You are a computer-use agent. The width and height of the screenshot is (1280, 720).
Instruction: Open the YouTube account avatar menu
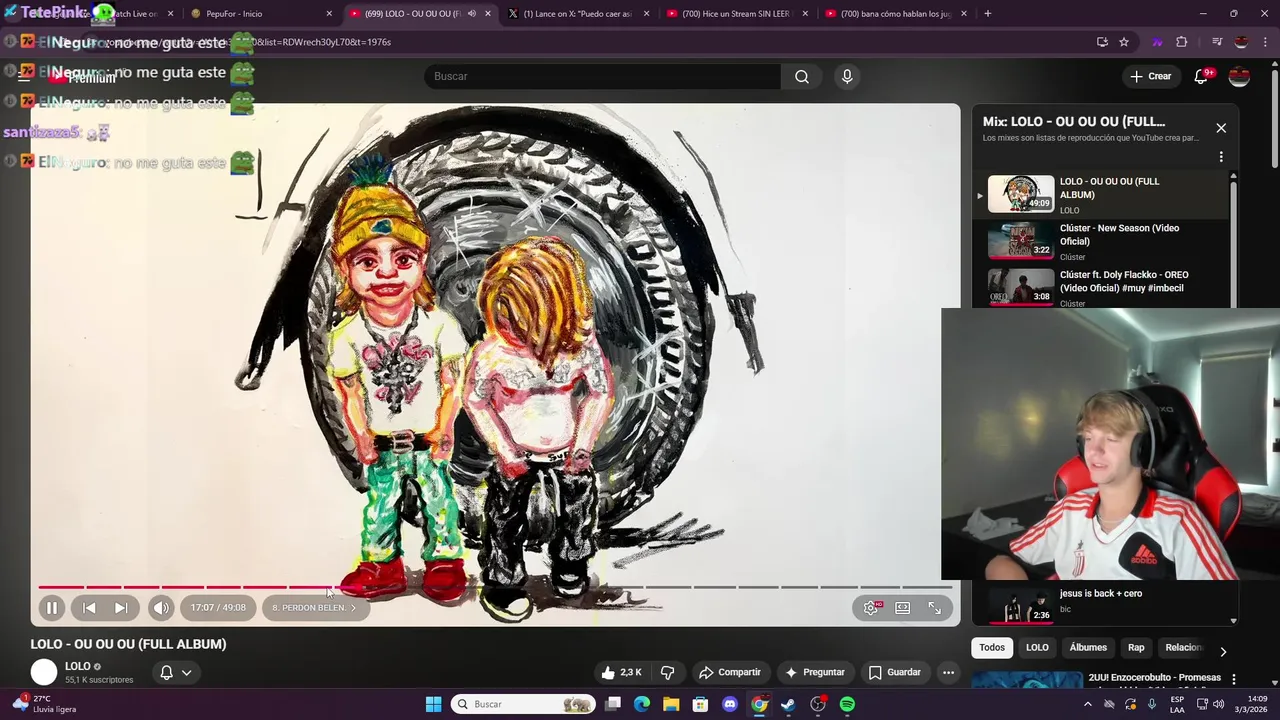coord(1239,76)
